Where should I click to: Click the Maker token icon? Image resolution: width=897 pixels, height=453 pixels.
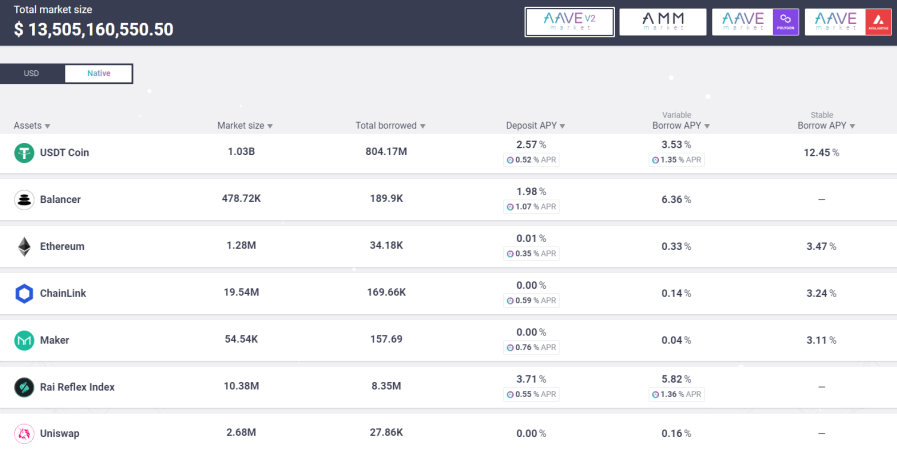point(24,340)
